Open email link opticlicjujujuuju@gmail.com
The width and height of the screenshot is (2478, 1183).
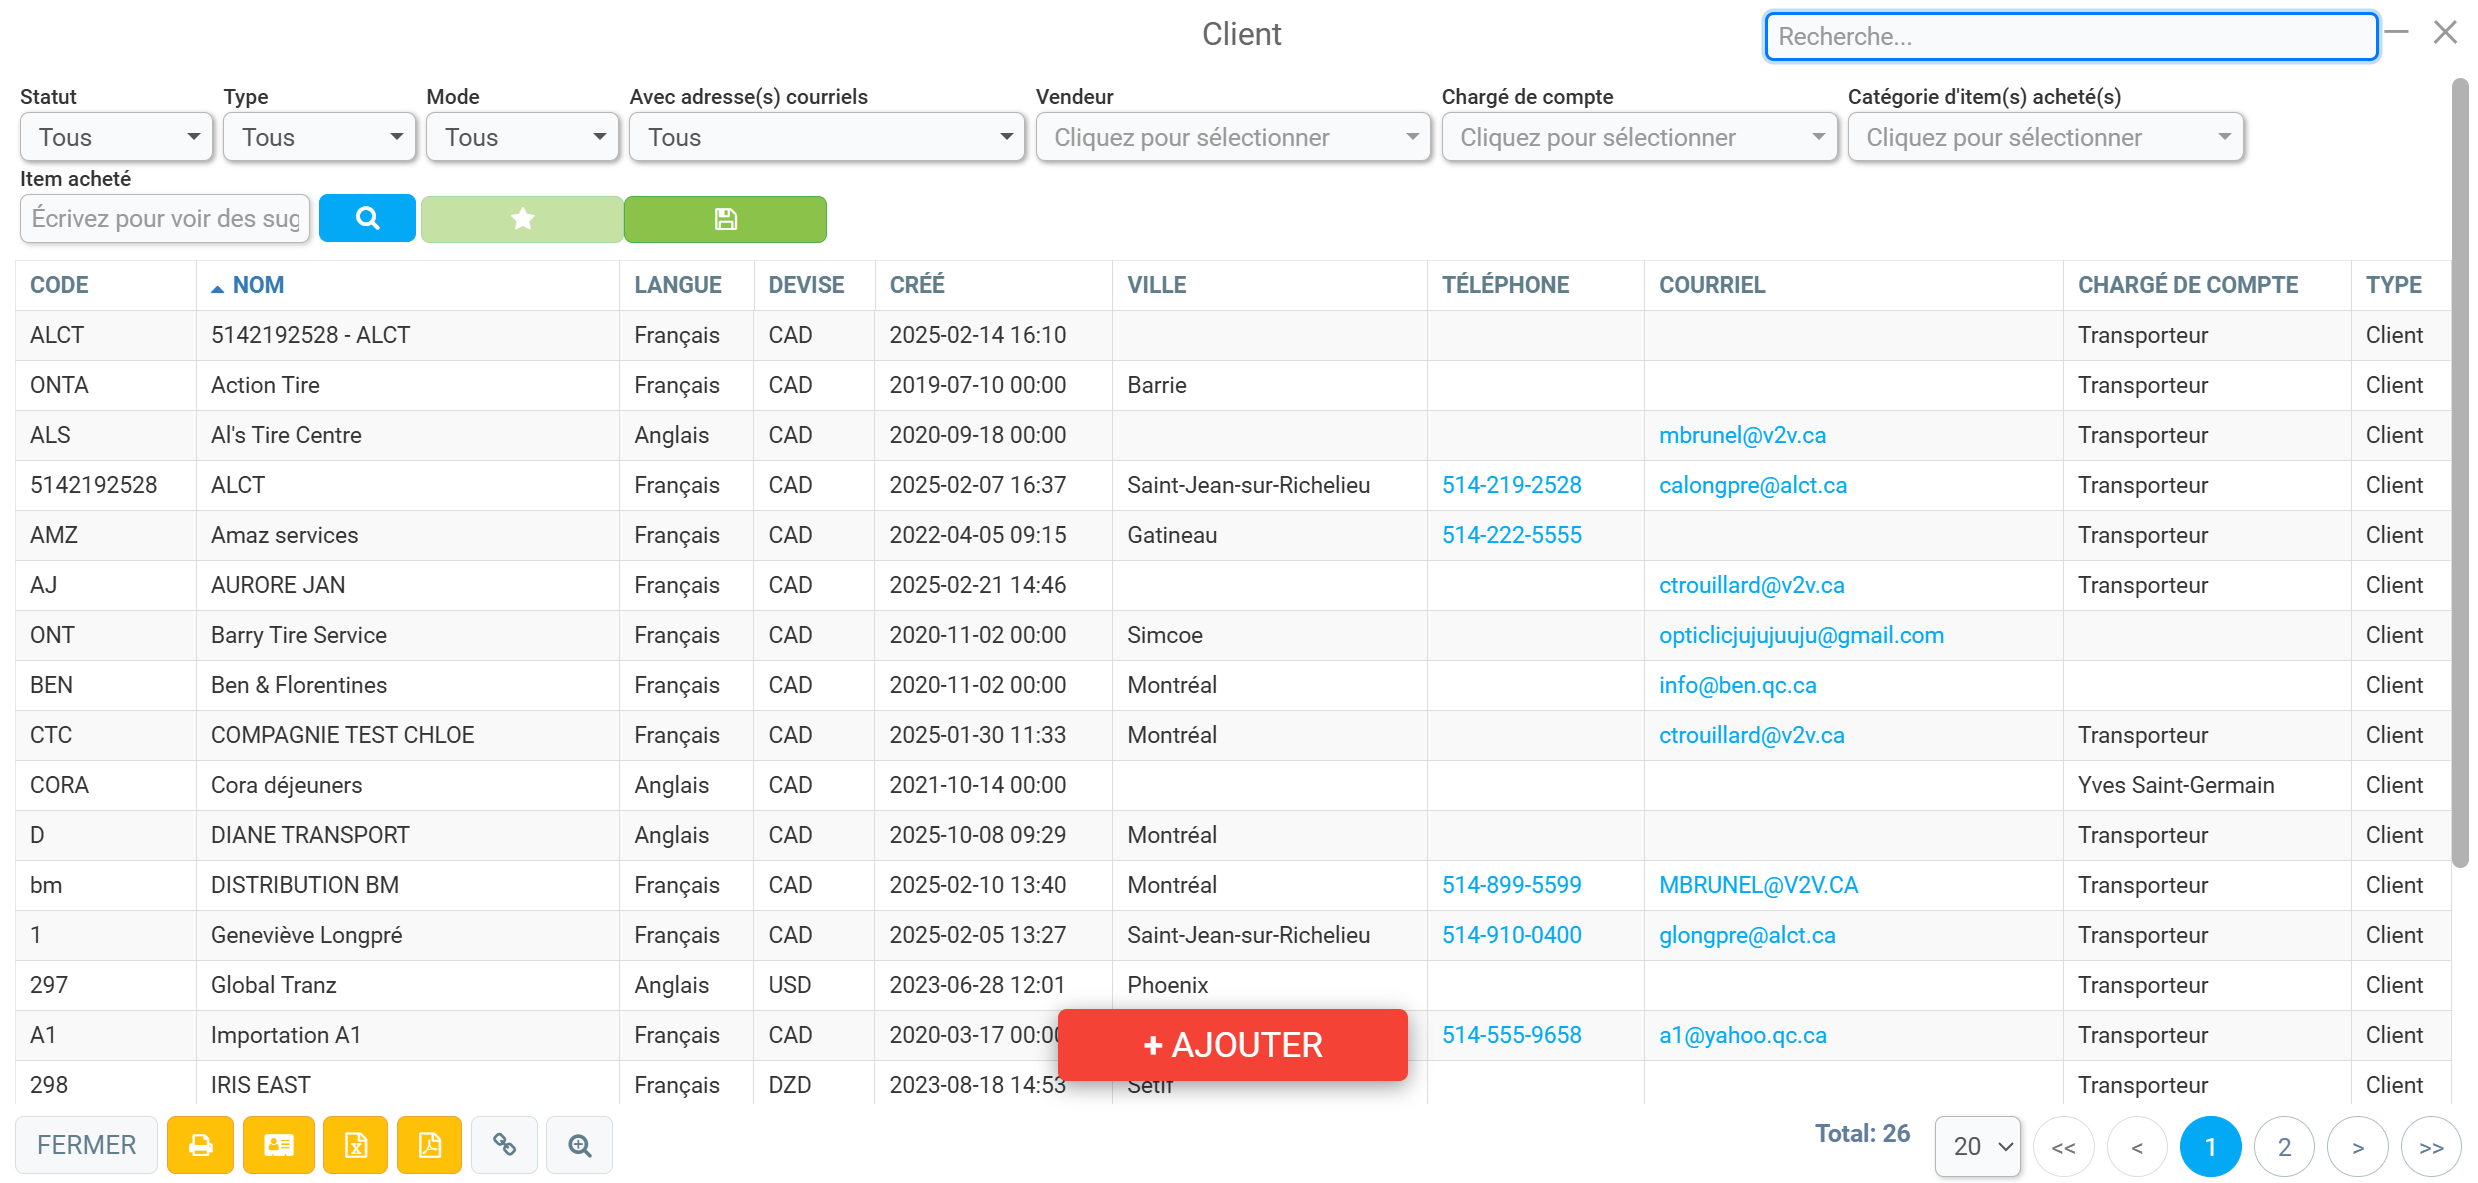[x=1801, y=635]
